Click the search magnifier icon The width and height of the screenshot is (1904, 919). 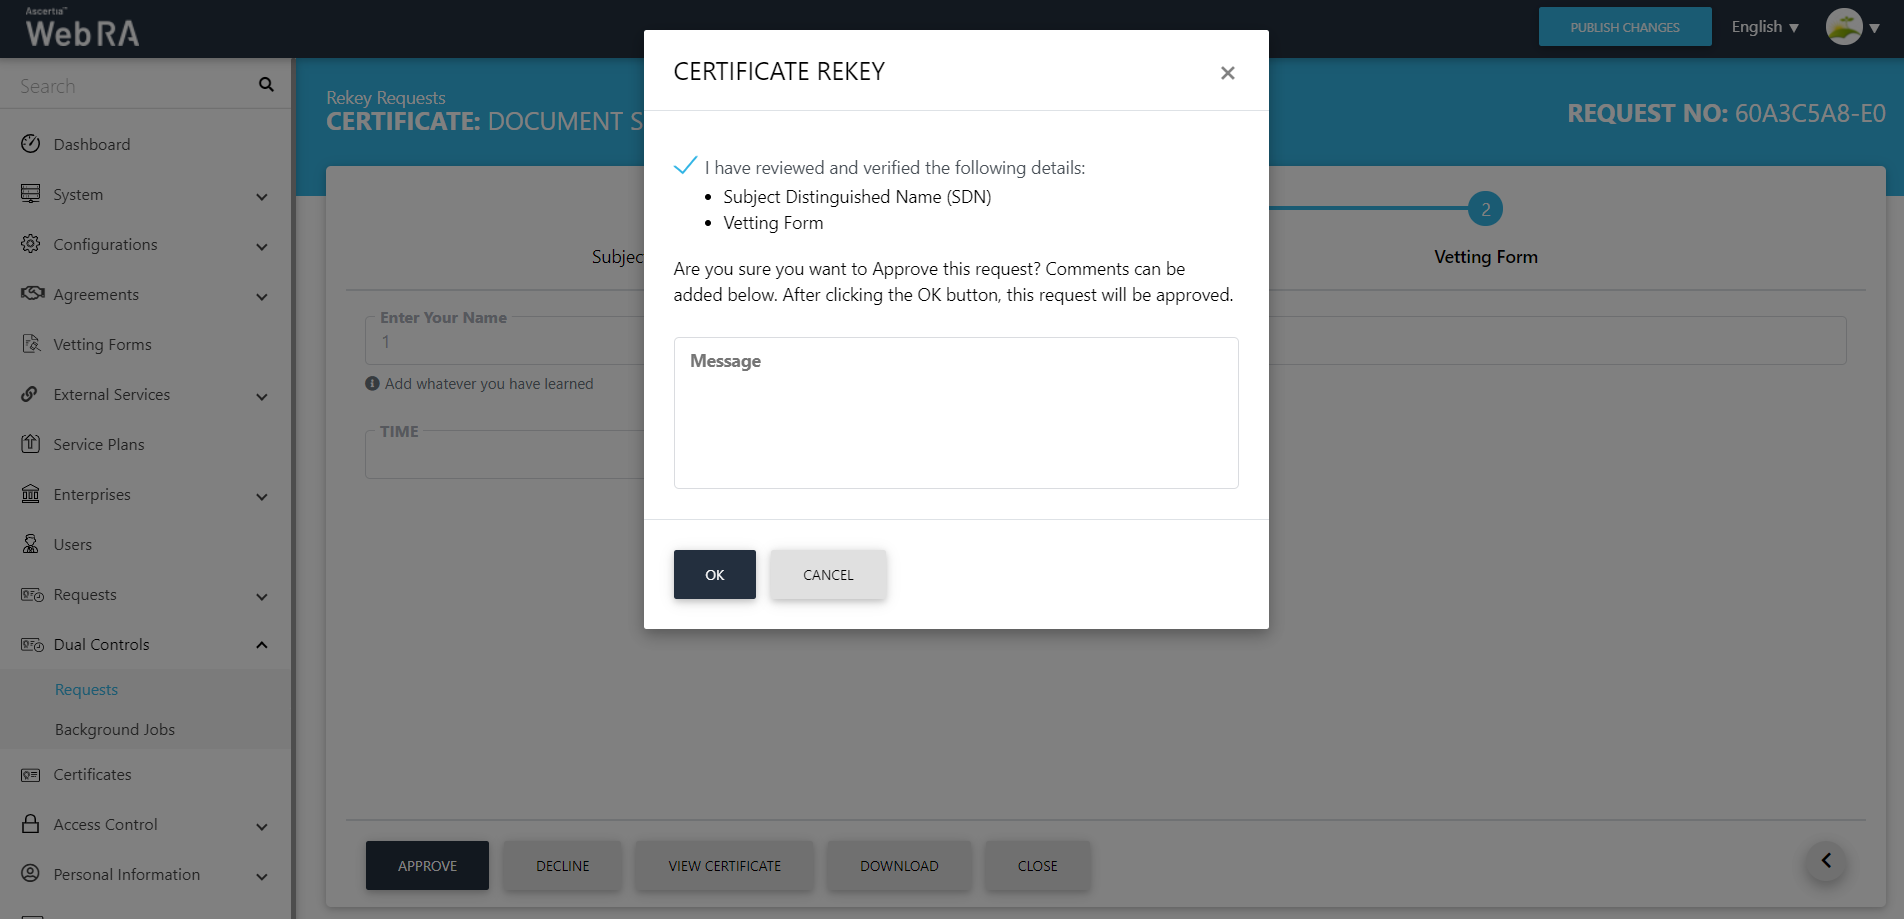(x=266, y=85)
